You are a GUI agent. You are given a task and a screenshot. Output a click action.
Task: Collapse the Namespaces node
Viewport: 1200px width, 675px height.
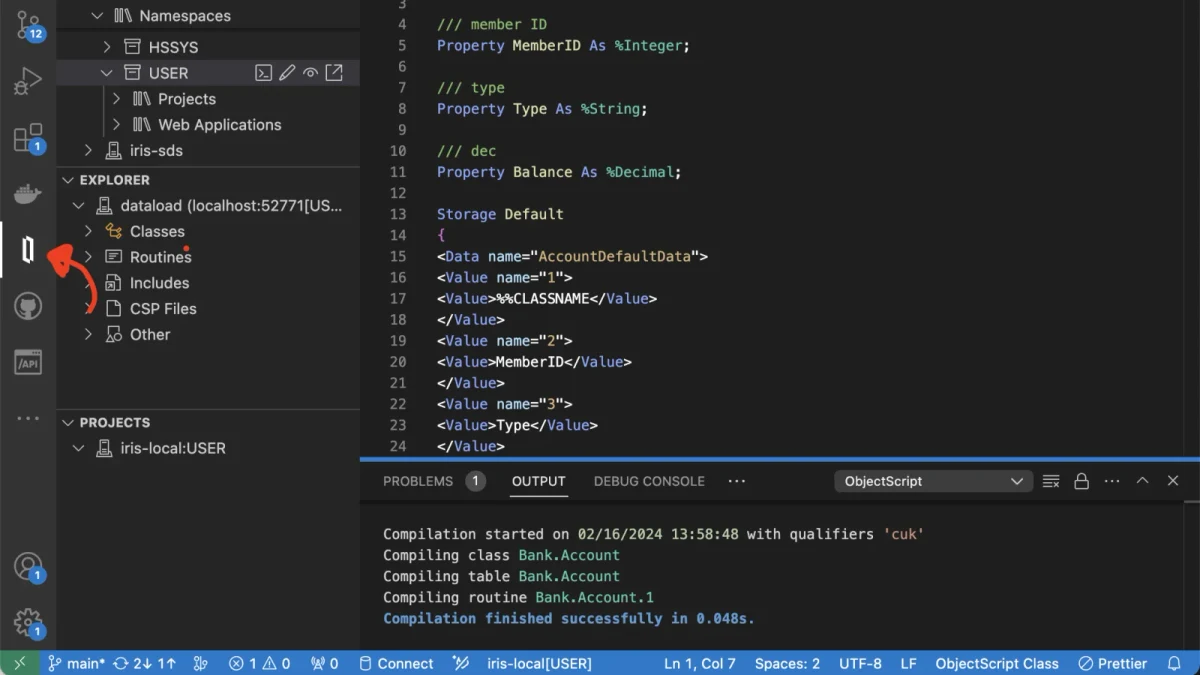(x=97, y=16)
